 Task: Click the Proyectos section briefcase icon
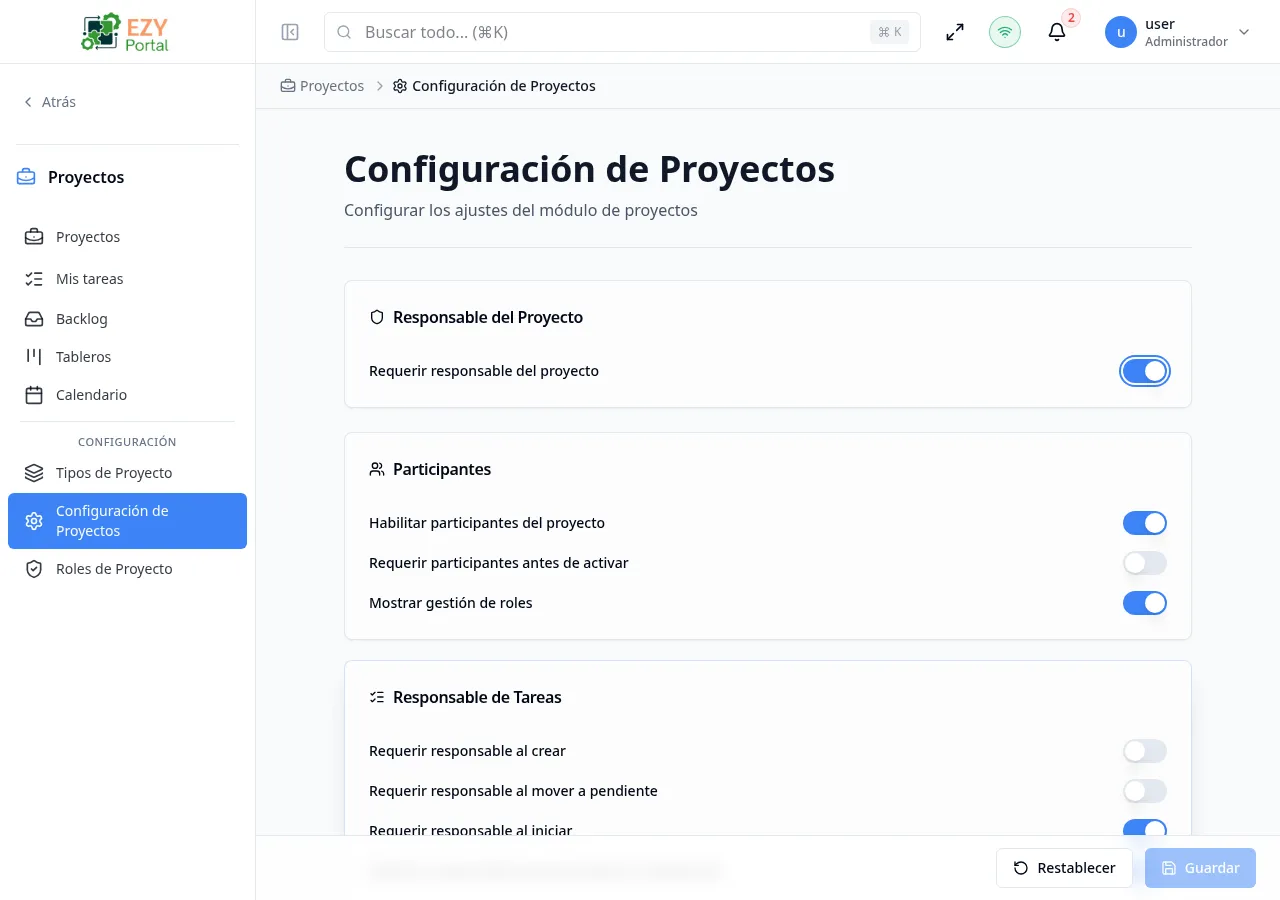[26, 177]
